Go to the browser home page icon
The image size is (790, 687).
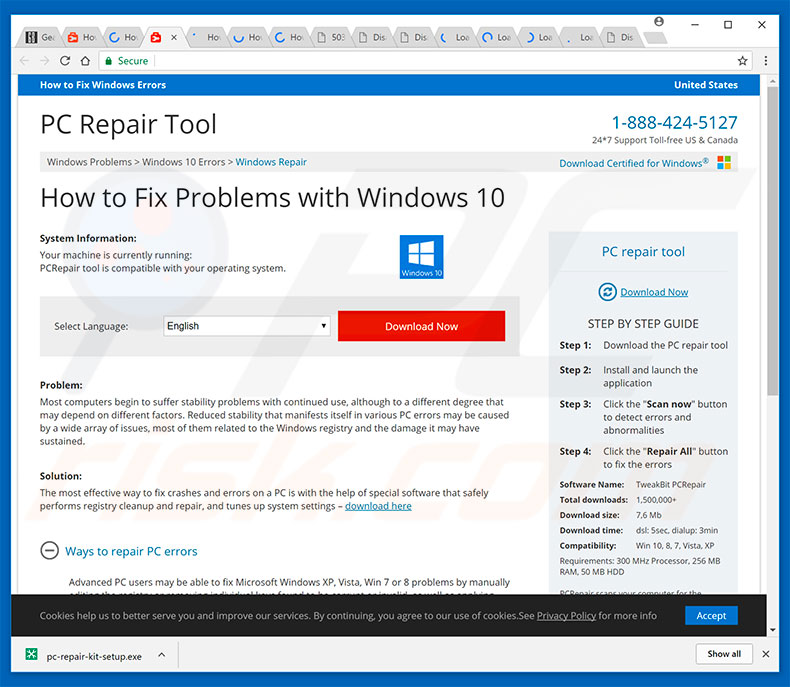tap(85, 61)
